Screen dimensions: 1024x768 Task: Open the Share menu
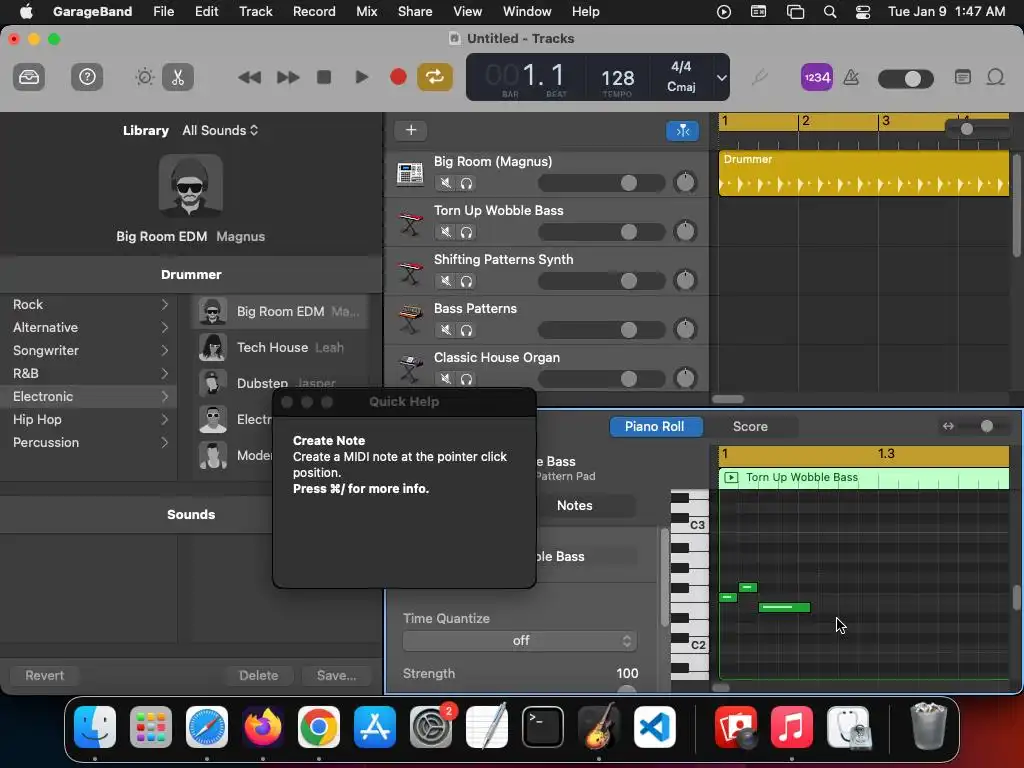click(x=415, y=12)
